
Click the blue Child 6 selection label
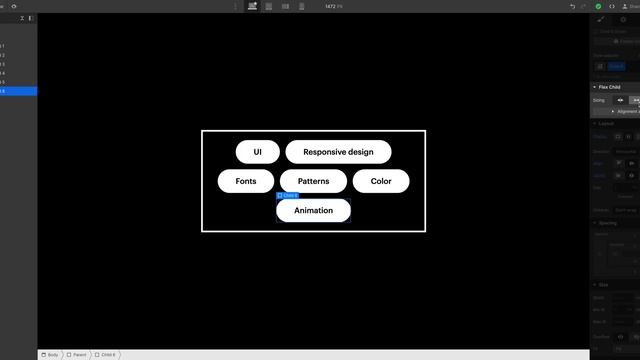pos(287,196)
